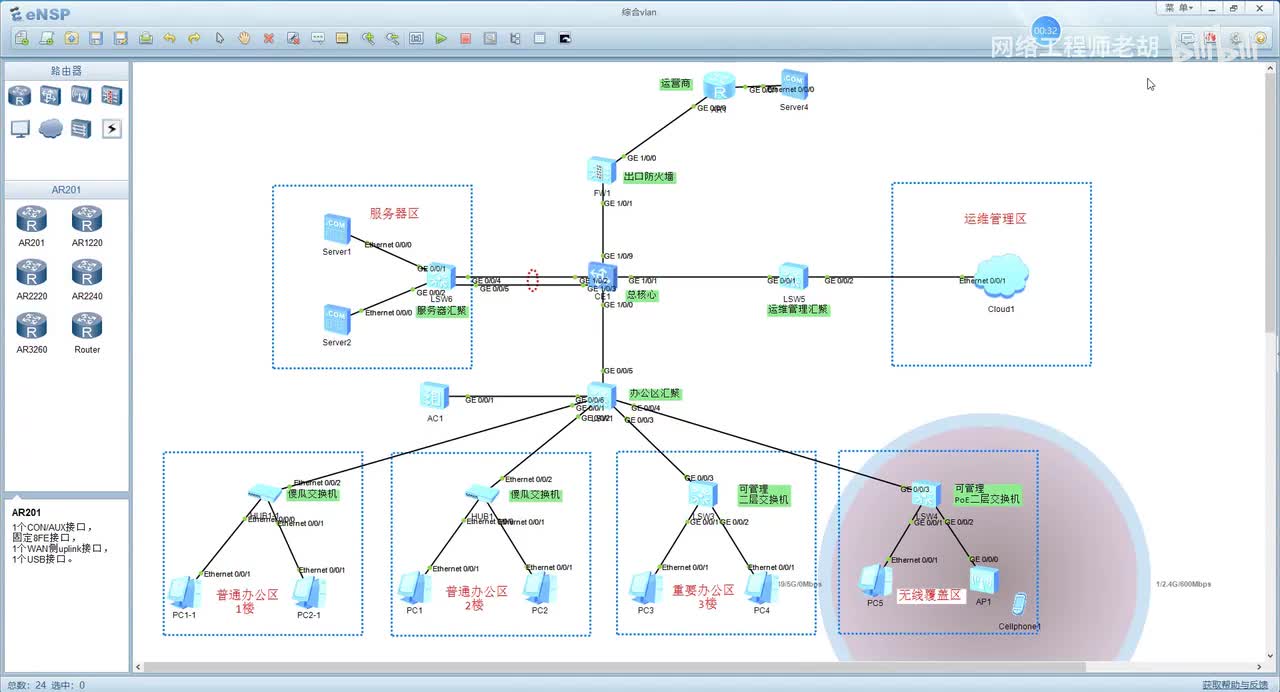The width and height of the screenshot is (1280, 692).
Task: Redo the last undone action
Action: pos(195,38)
